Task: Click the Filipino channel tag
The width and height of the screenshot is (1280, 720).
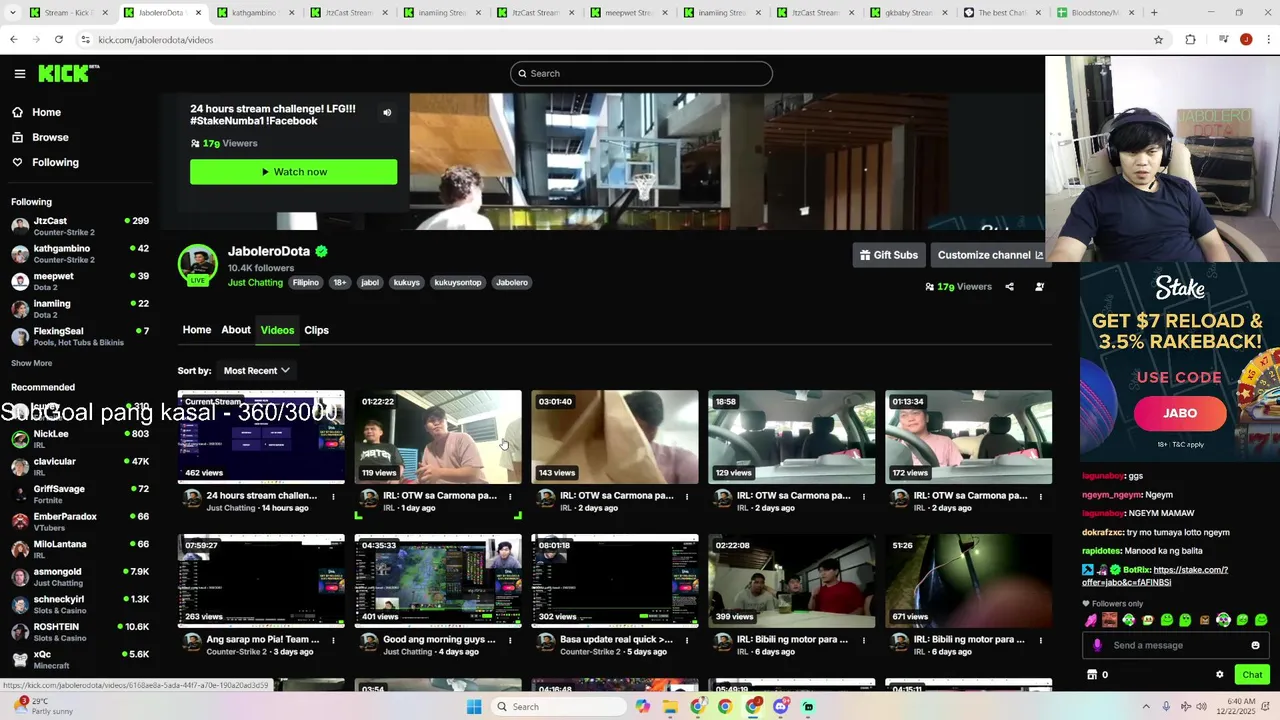Action: pyautogui.click(x=306, y=283)
